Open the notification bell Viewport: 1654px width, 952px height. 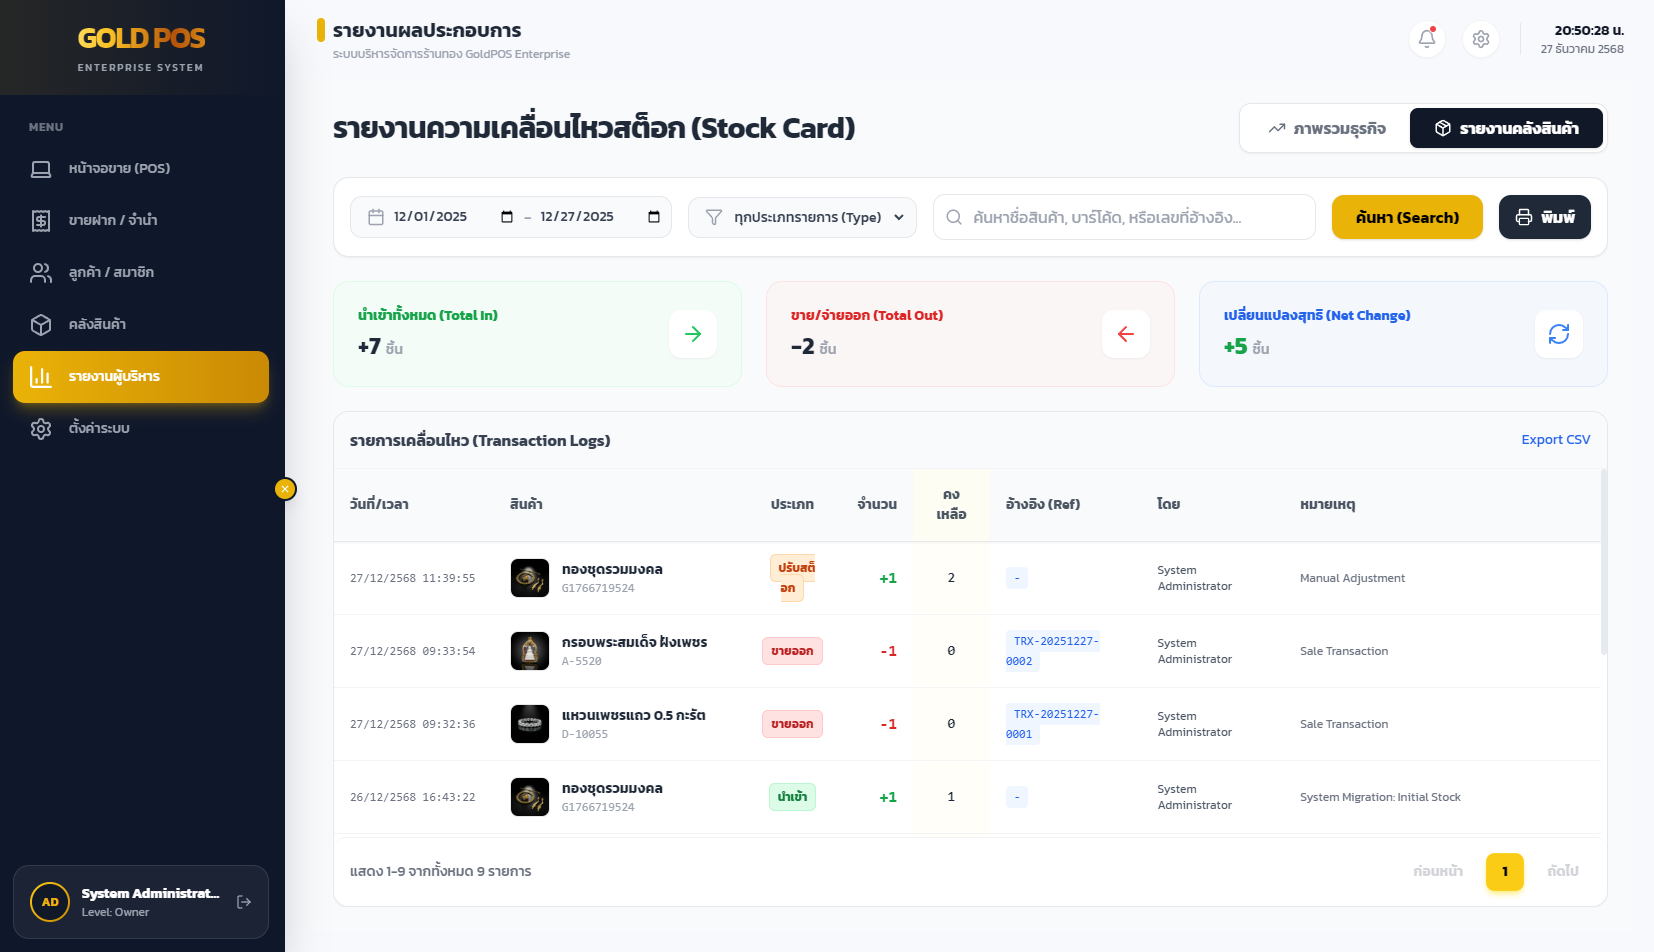(x=1427, y=39)
